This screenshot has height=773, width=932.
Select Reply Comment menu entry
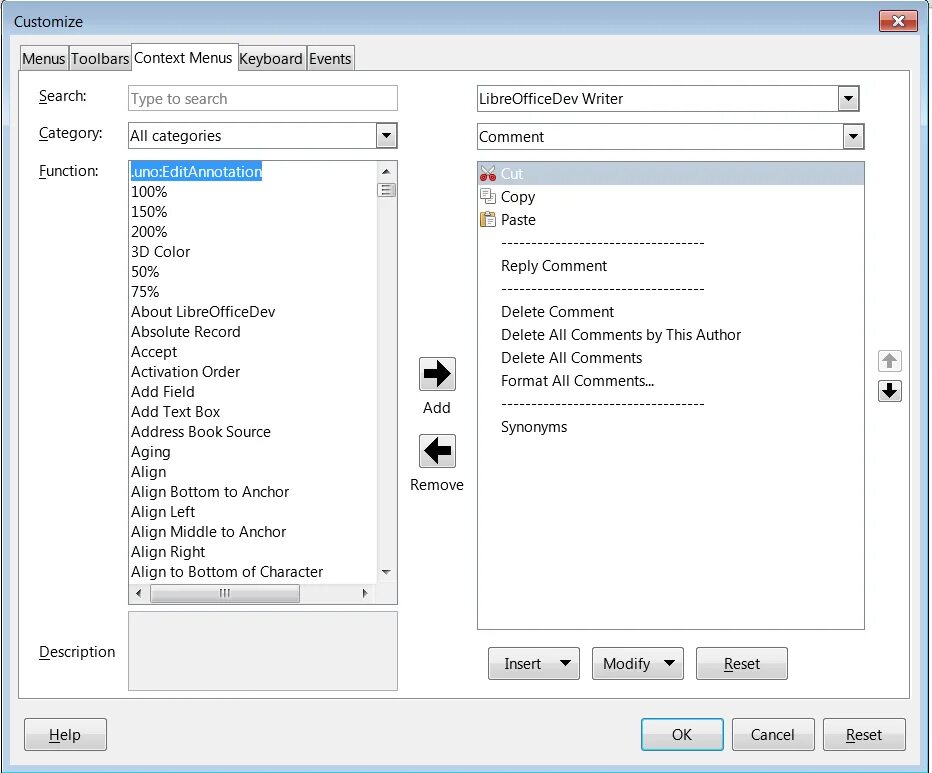pyautogui.click(x=670, y=266)
